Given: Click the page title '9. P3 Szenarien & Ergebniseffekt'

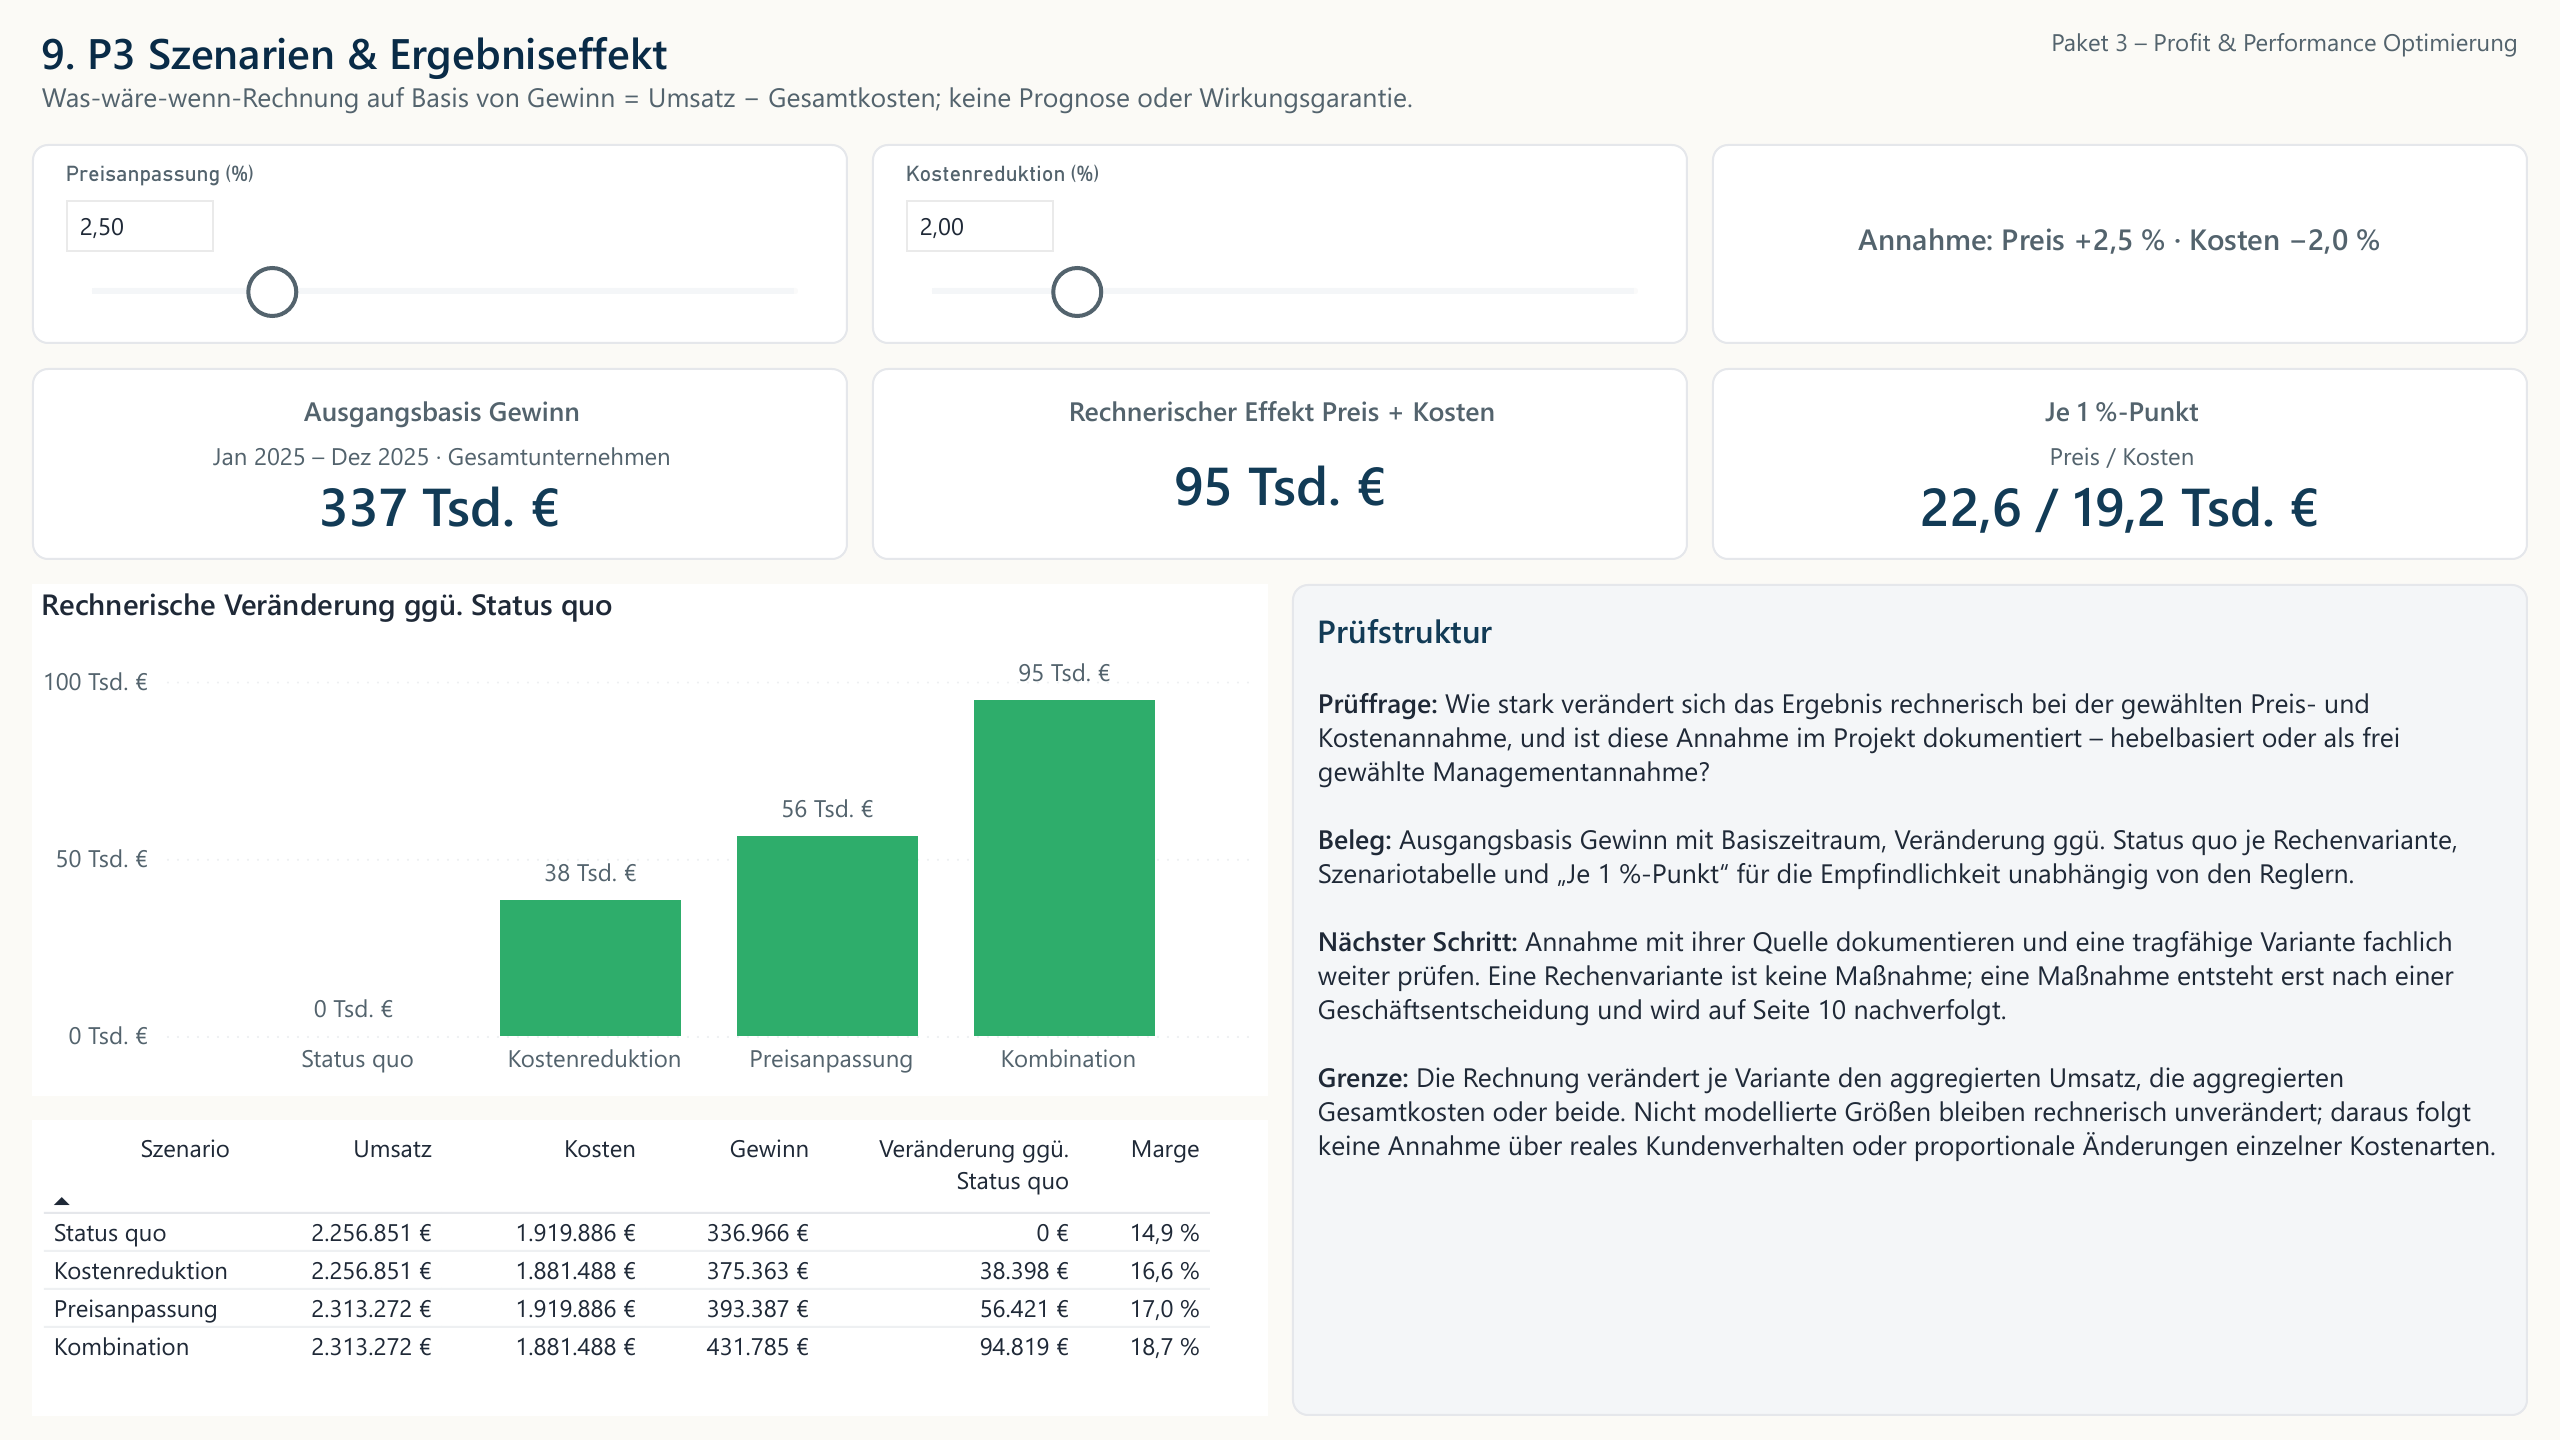Looking at the screenshot, I should [x=354, y=54].
